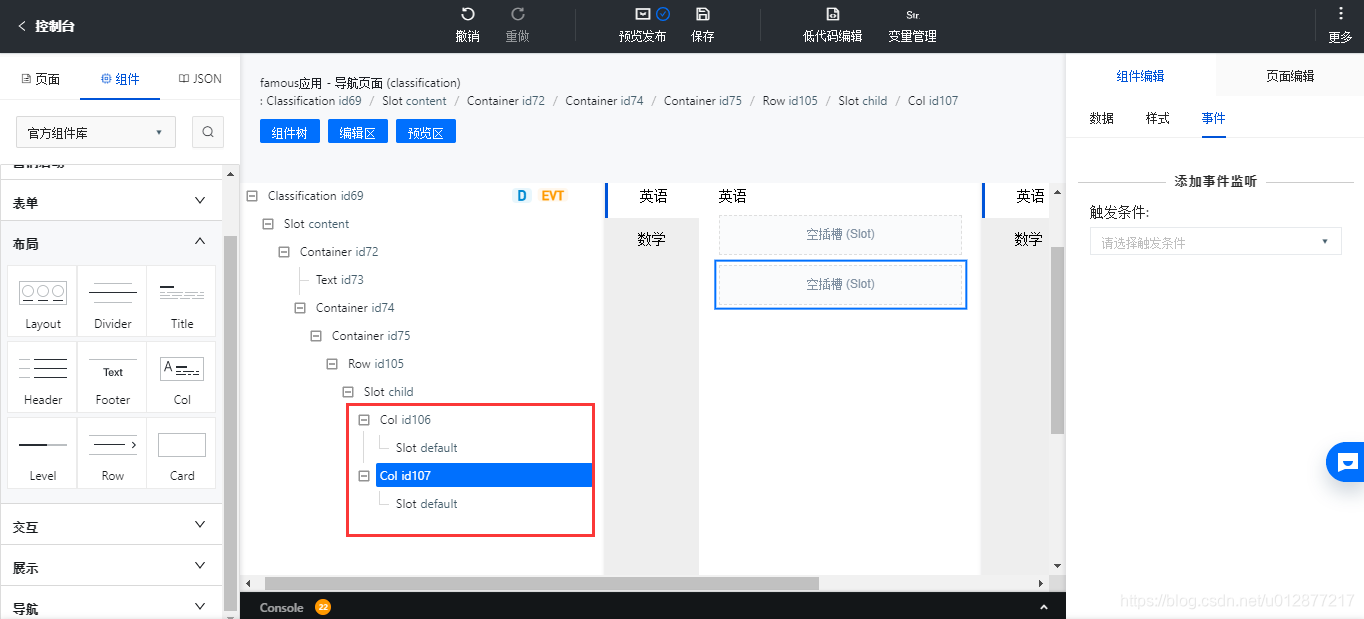Collapse the 布局 section
The height and width of the screenshot is (619, 1364).
click(x=111, y=243)
